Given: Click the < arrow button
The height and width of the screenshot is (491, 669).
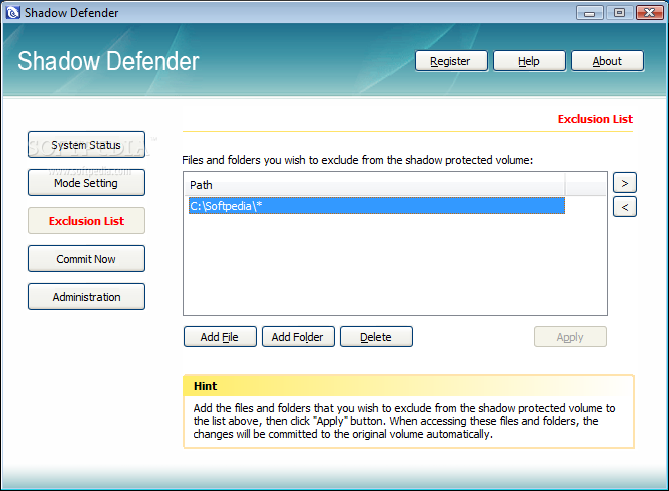Looking at the screenshot, I should [625, 207].
